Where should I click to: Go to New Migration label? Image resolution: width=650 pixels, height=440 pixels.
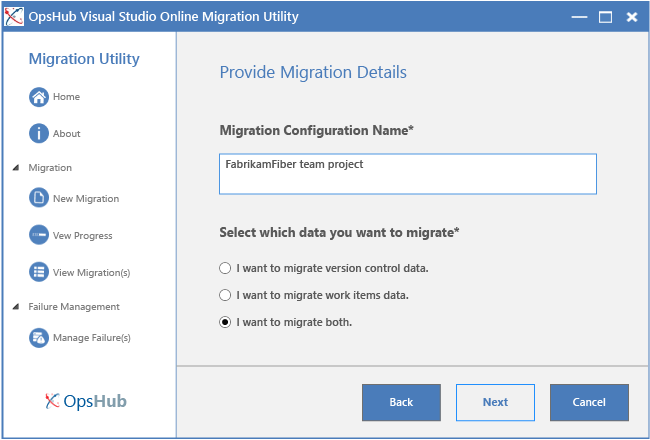(86, 199)
